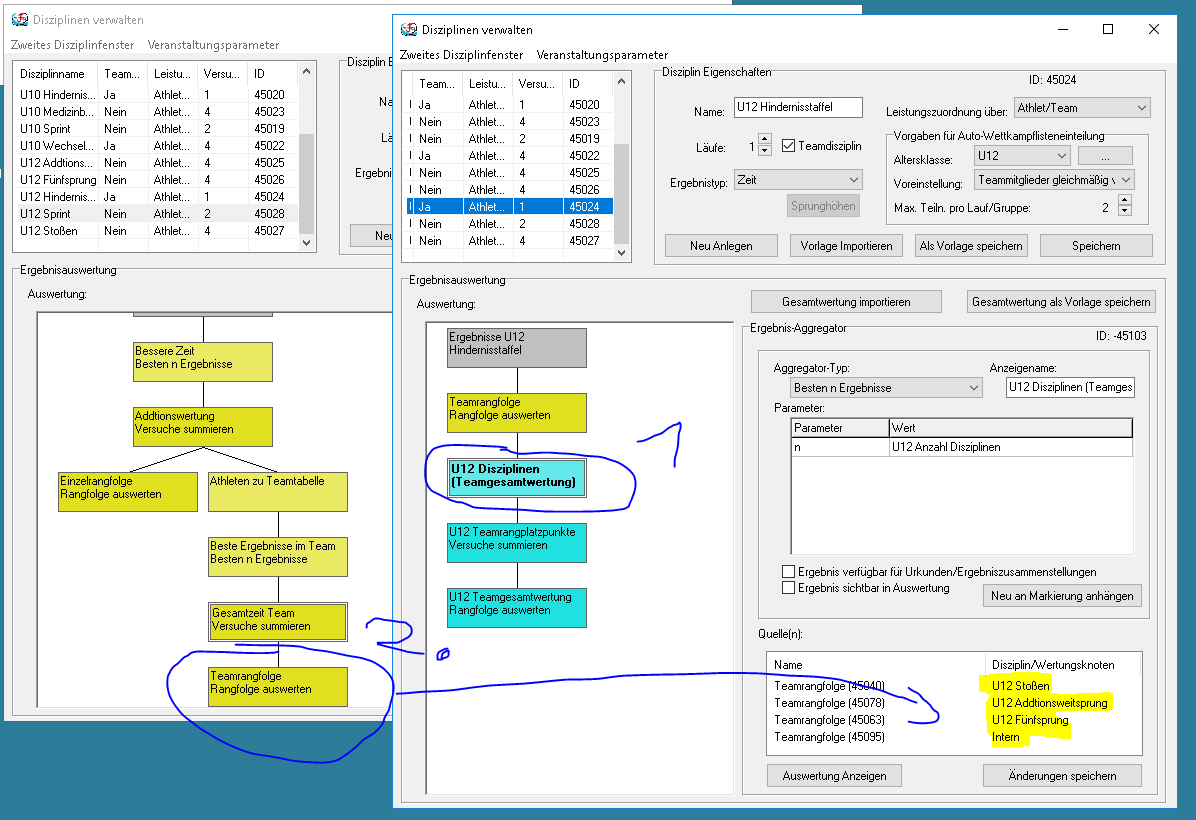The image size is (1196, 820).
Task: Open Veranstaltungsparameter menu in front window
Action: coord(602,55)
